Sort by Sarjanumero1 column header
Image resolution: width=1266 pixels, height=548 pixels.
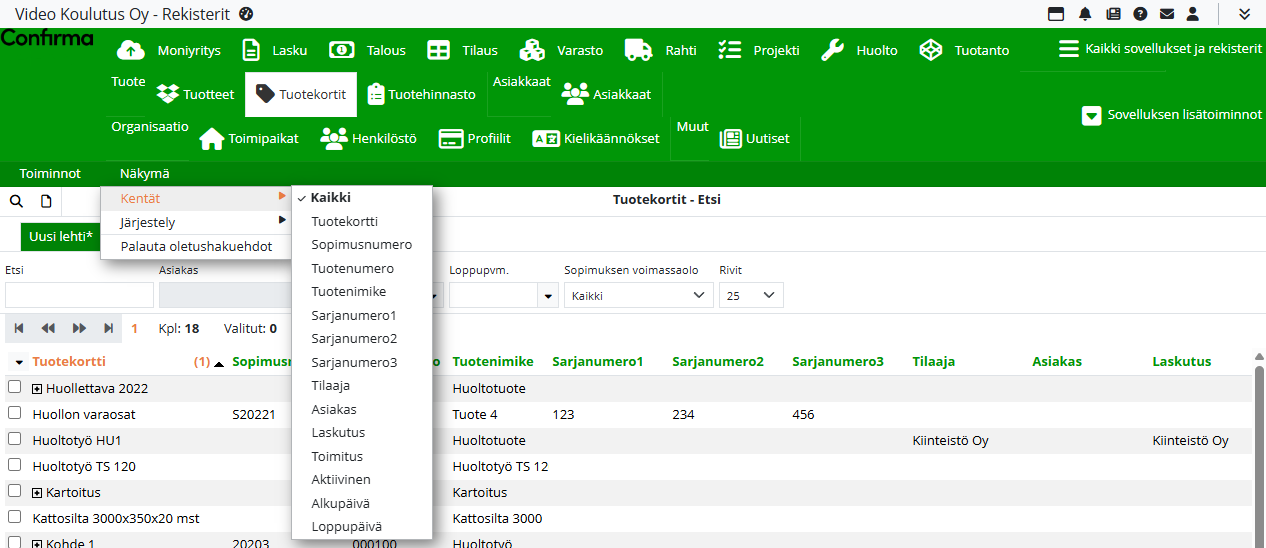coord(597,361)
